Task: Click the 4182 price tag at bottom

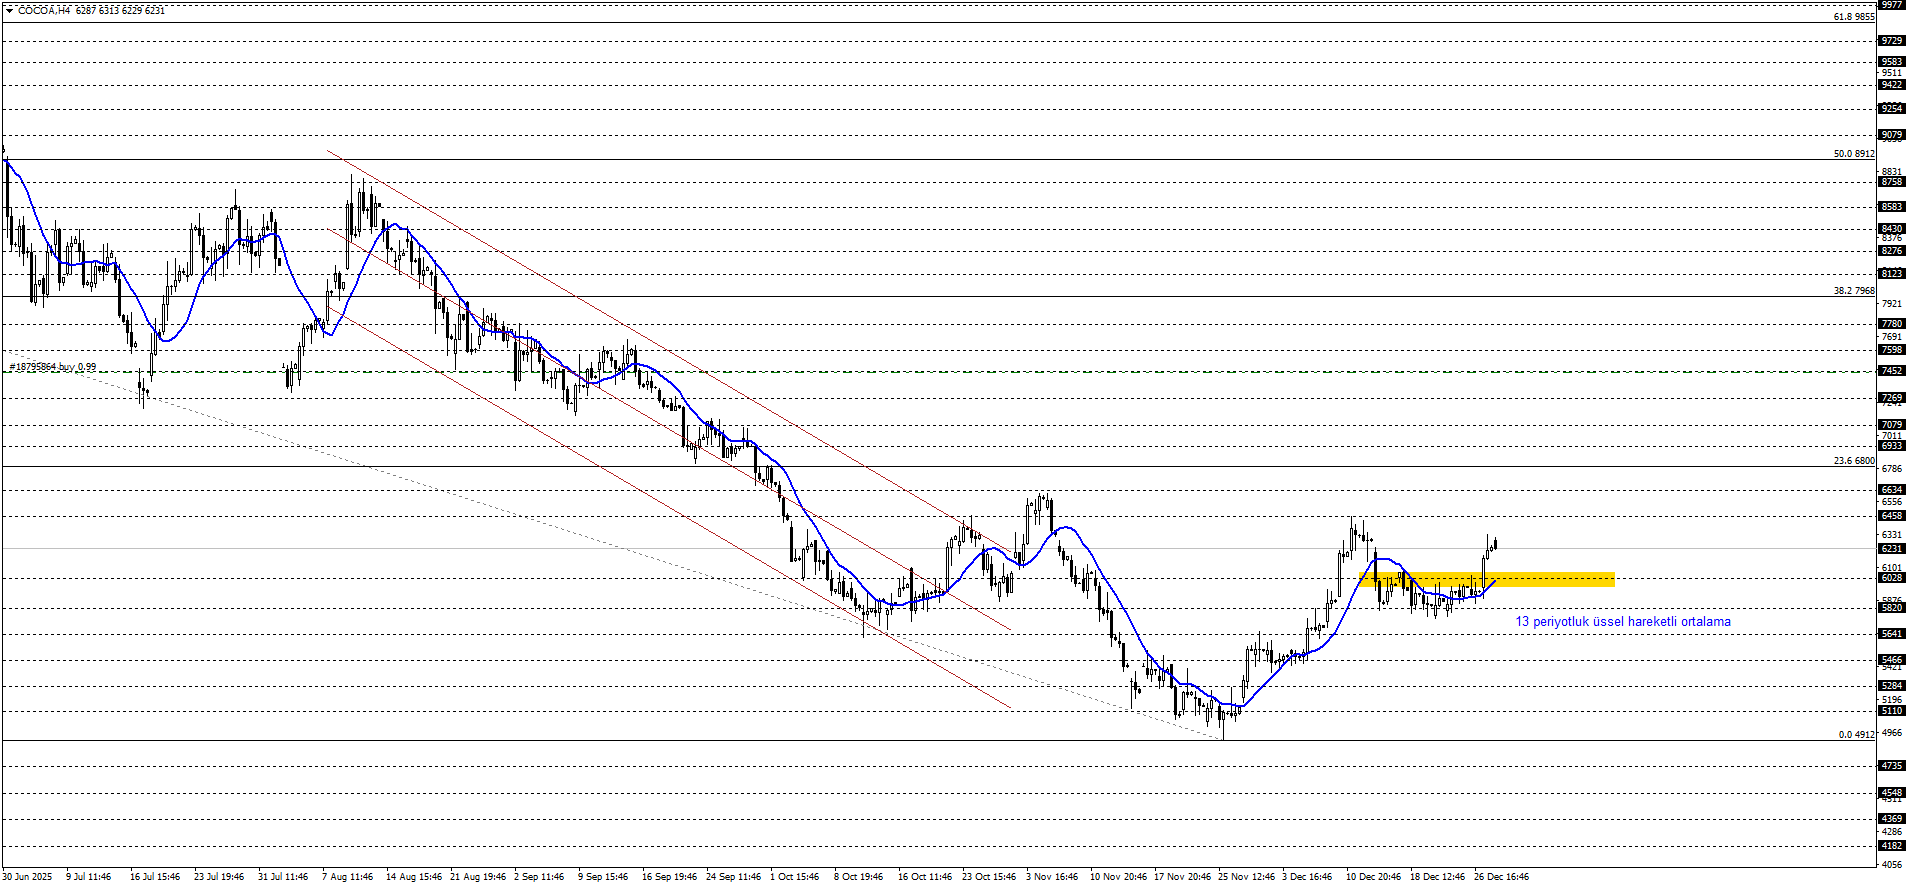Action: 1891,846
